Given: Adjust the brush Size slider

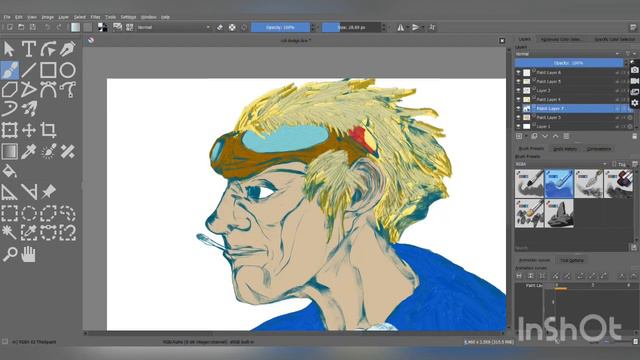Looking at the screenshot, I should [x=351, y=27].
